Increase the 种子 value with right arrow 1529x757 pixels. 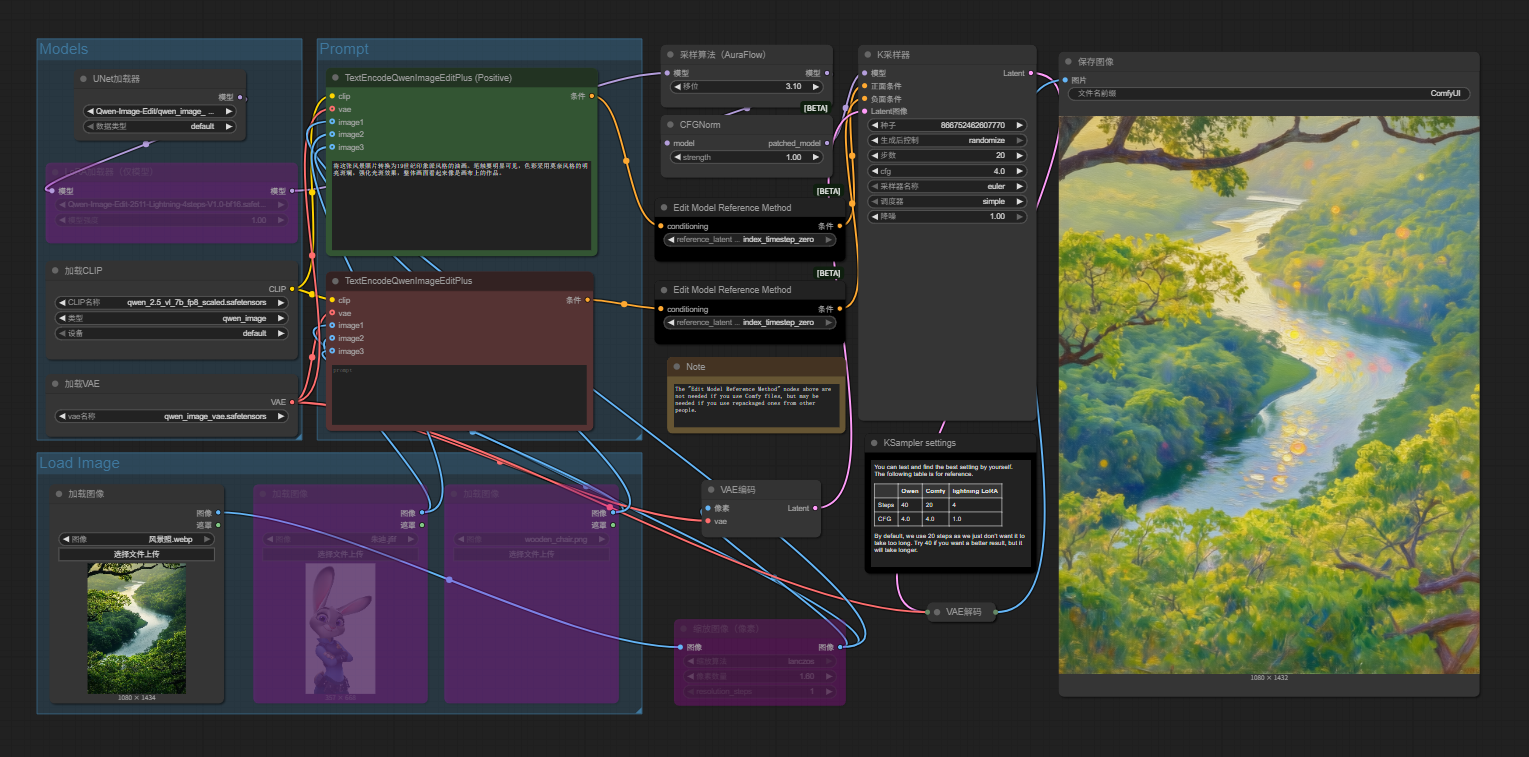point(1019,125)
